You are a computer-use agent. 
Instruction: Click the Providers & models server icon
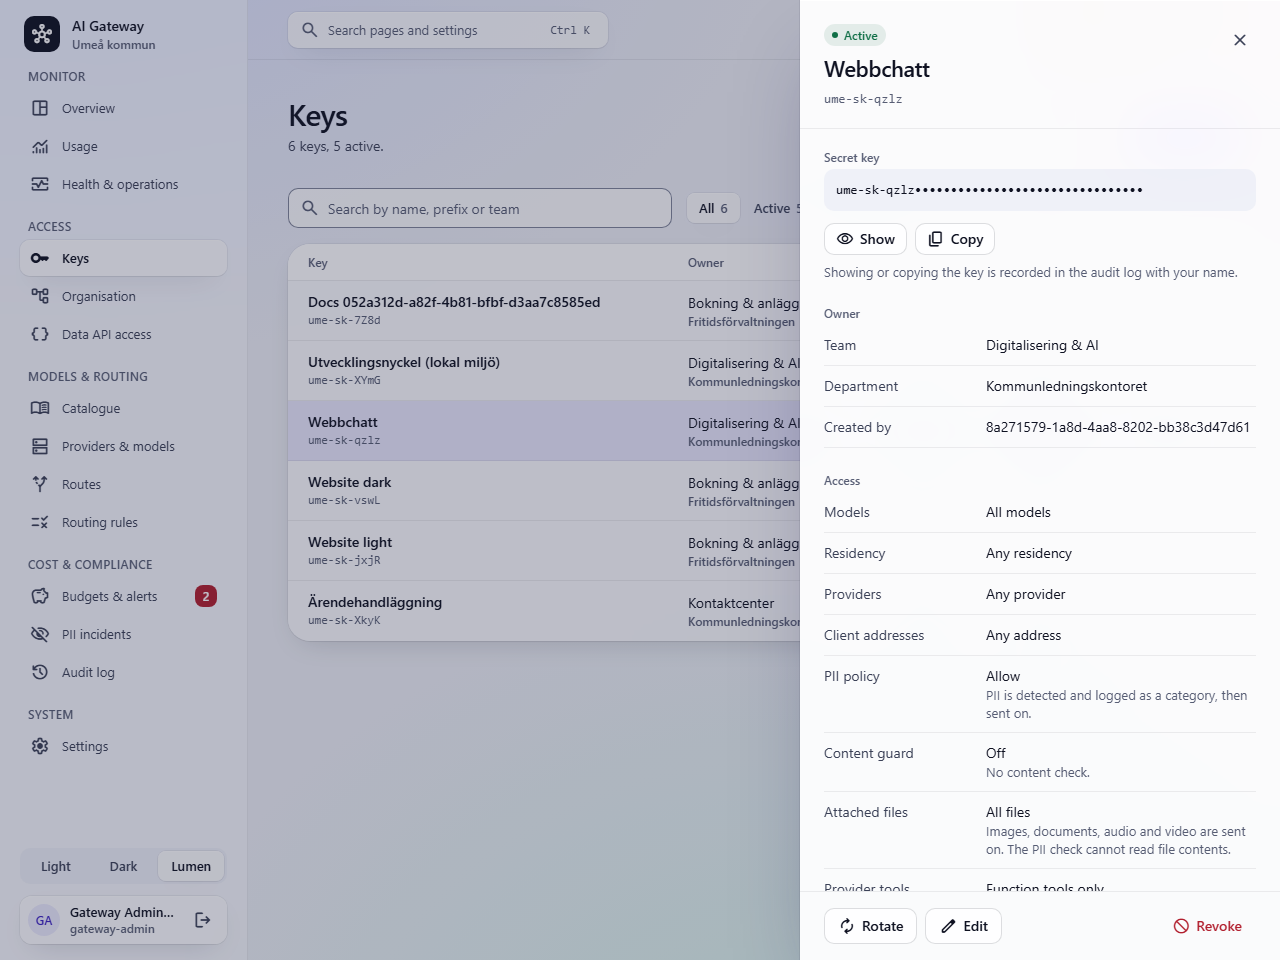click(40, 446)
